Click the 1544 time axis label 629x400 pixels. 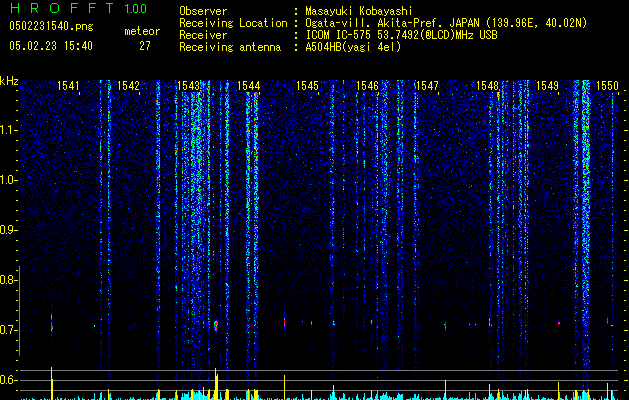pyautogui.click(x=248, y=85)
